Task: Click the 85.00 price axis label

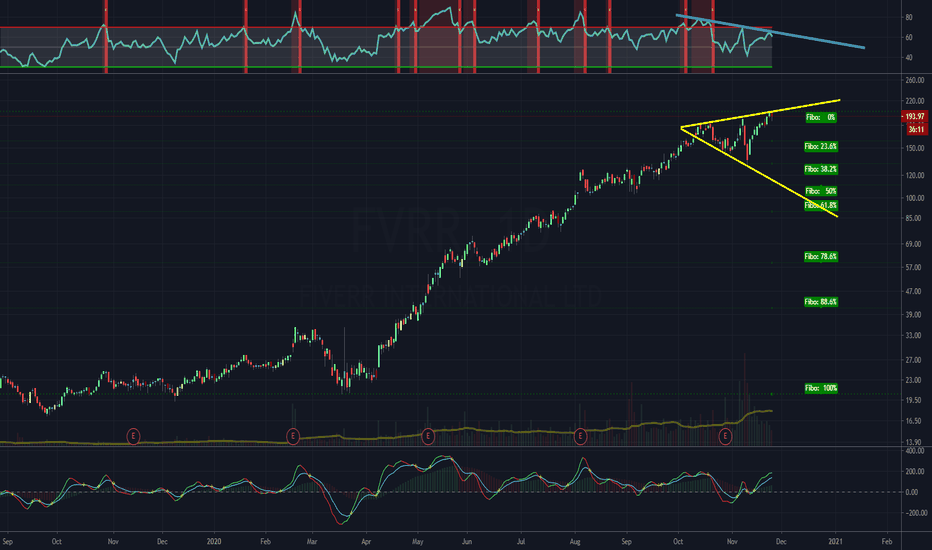Action: 915,218
